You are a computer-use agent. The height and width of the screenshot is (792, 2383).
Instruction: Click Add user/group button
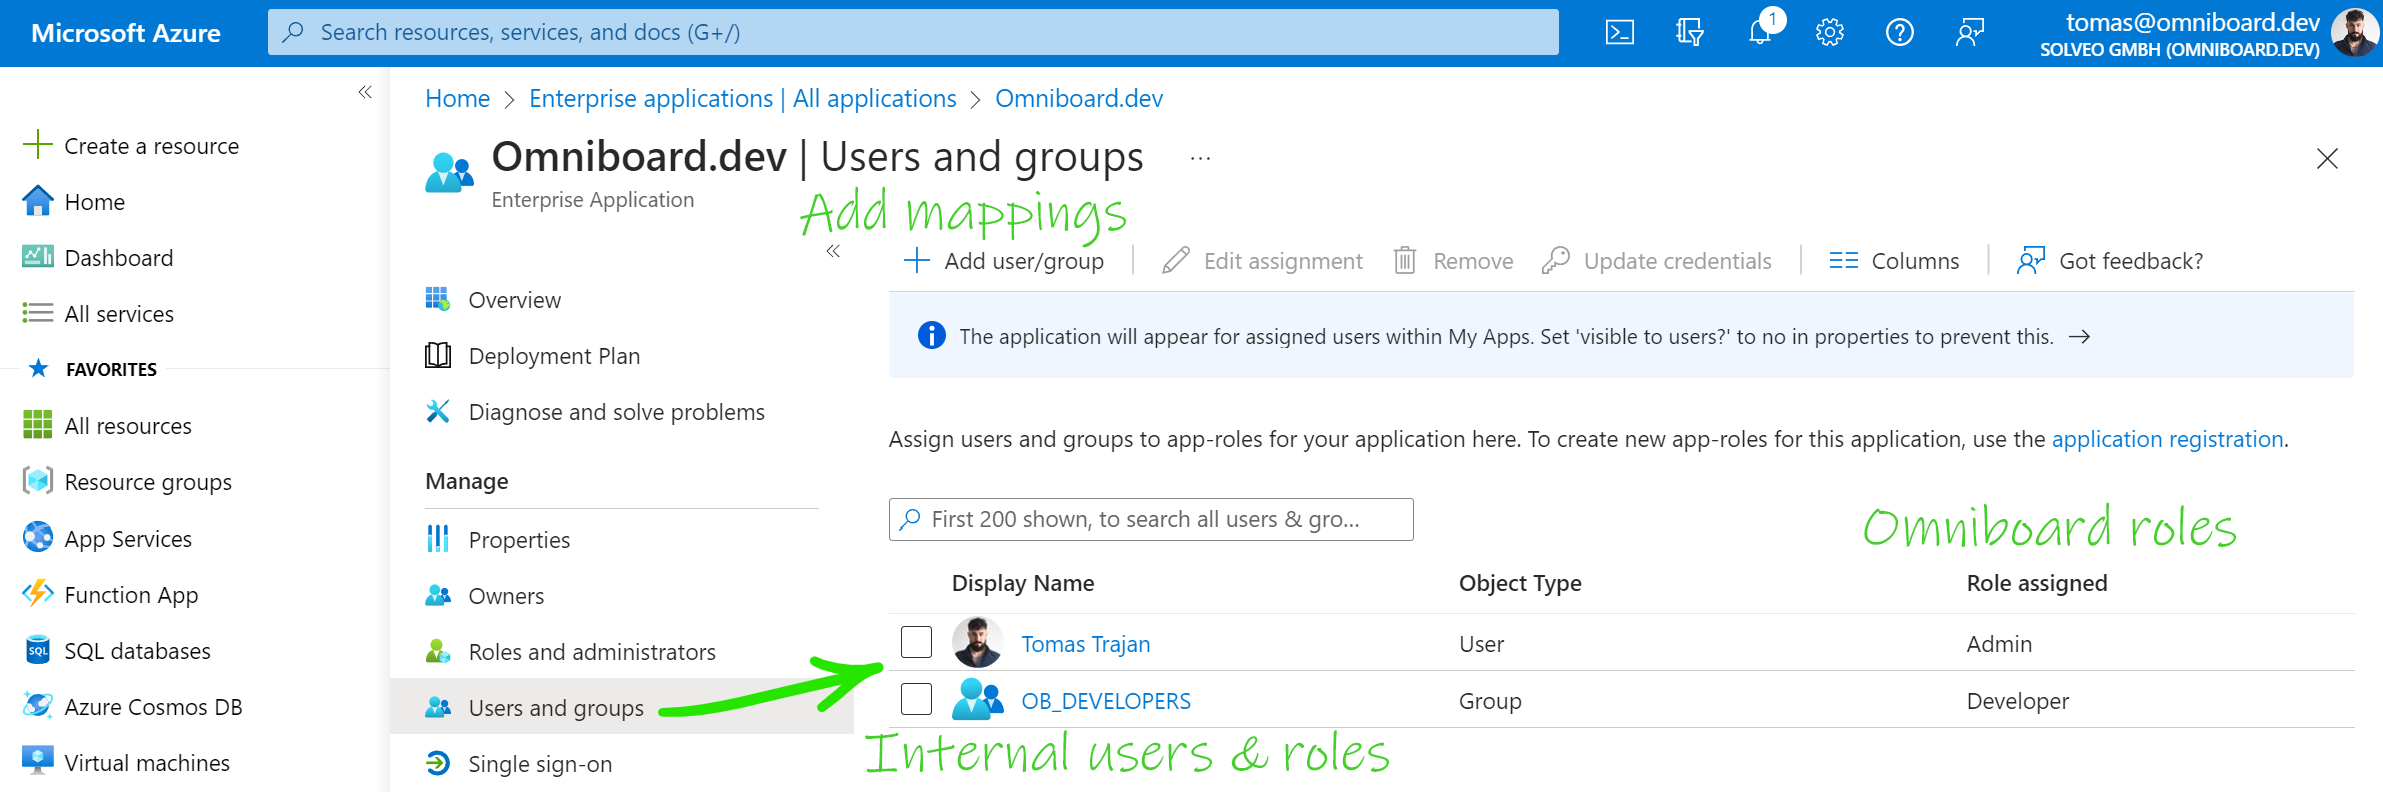(x=1004, y=261)
